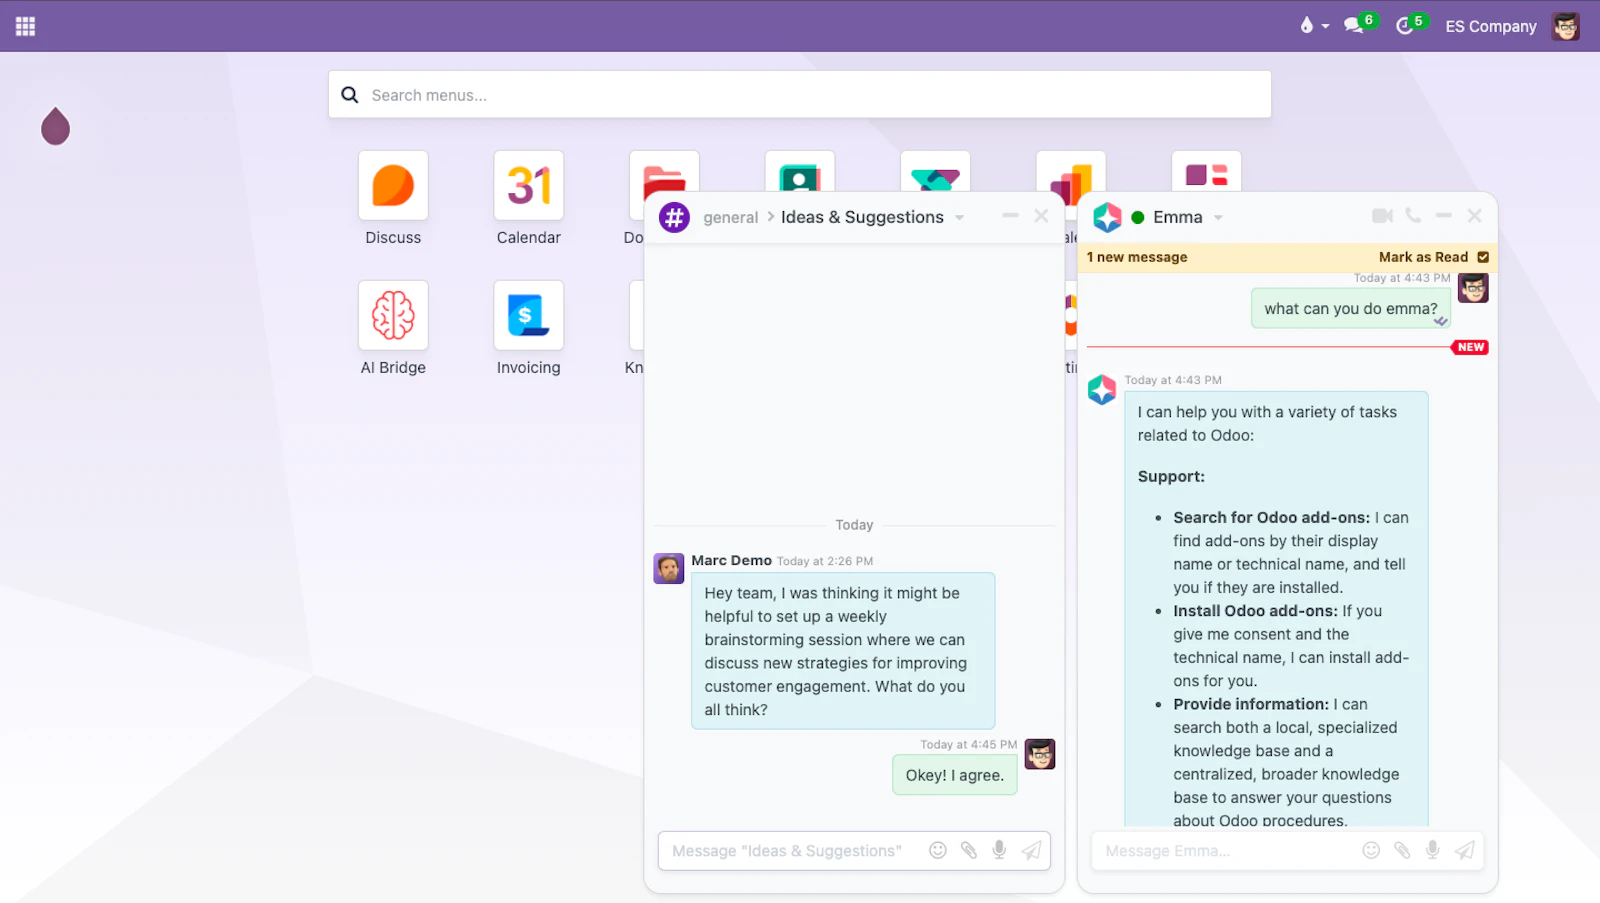Screen dimensions: 1600x903
Task: Open the AI Bridge app
Action: (x=393, y=315)
